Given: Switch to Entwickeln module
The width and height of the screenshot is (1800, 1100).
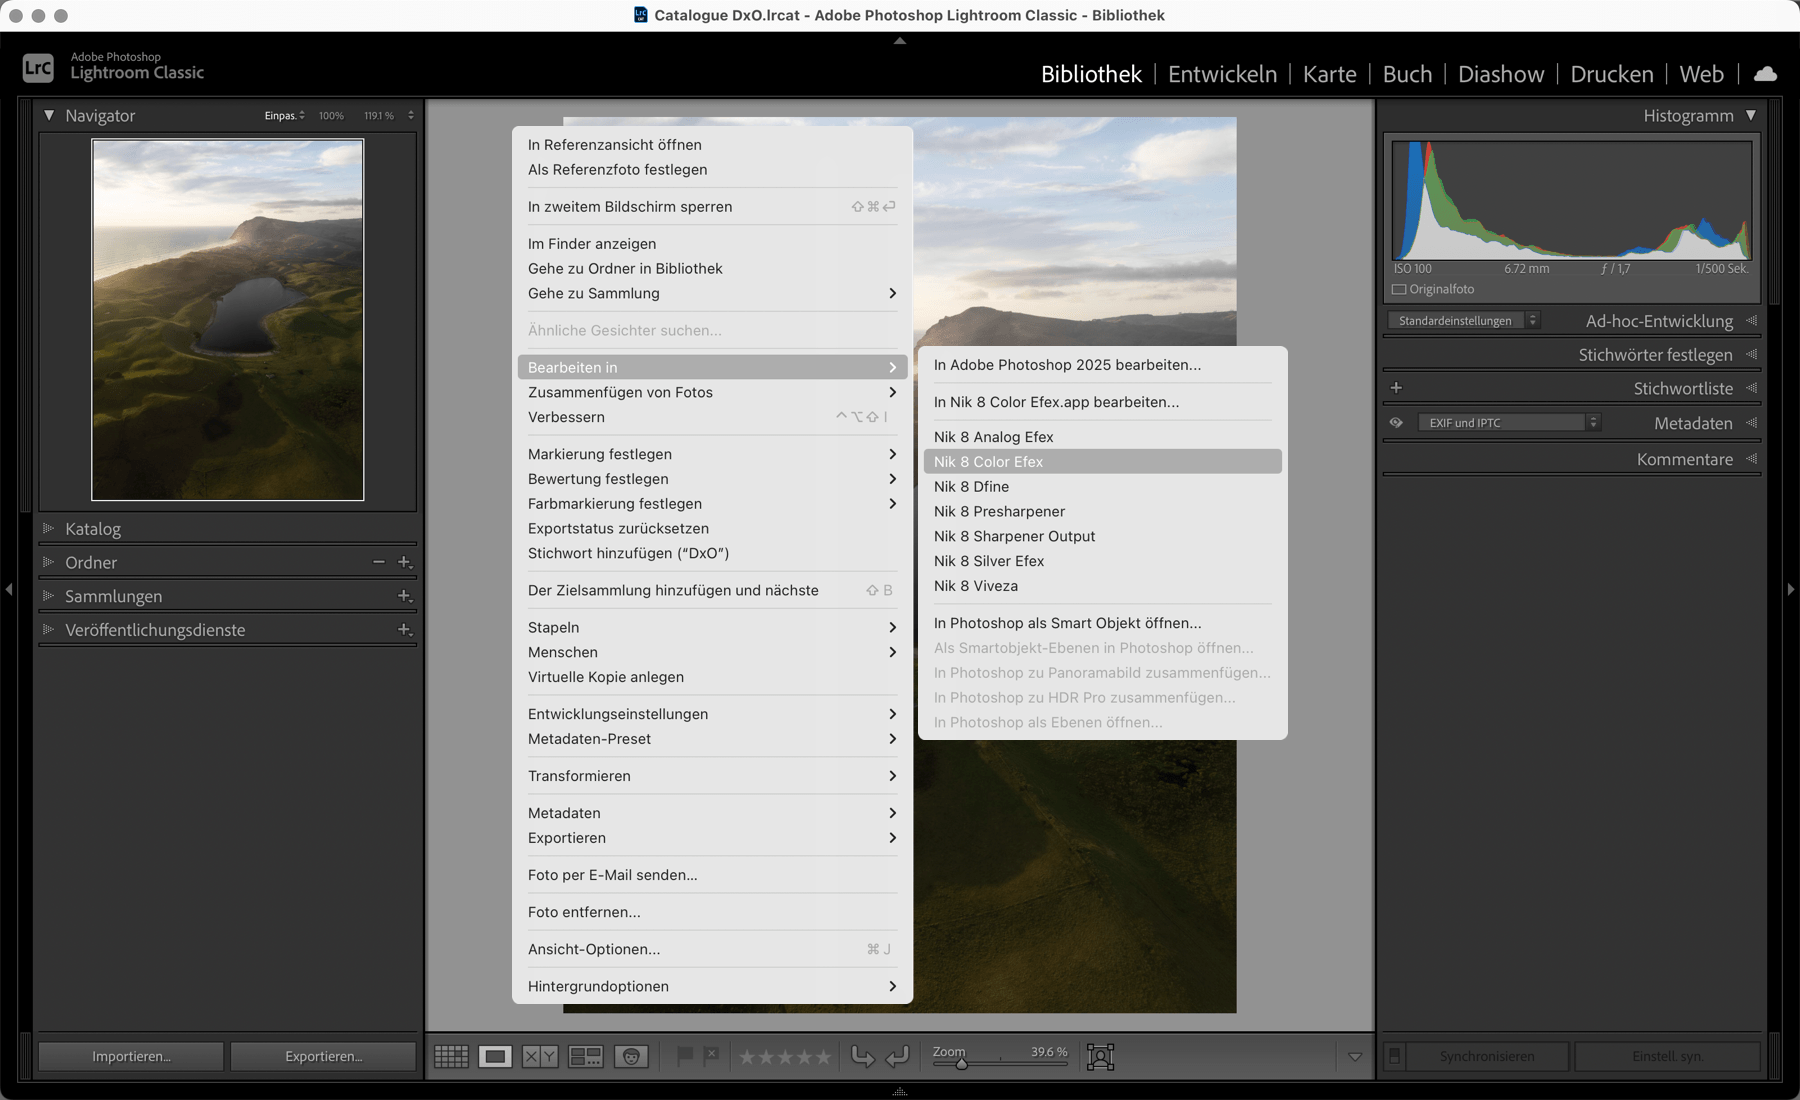Looking at the screenshot, I should pos(1222,74).
